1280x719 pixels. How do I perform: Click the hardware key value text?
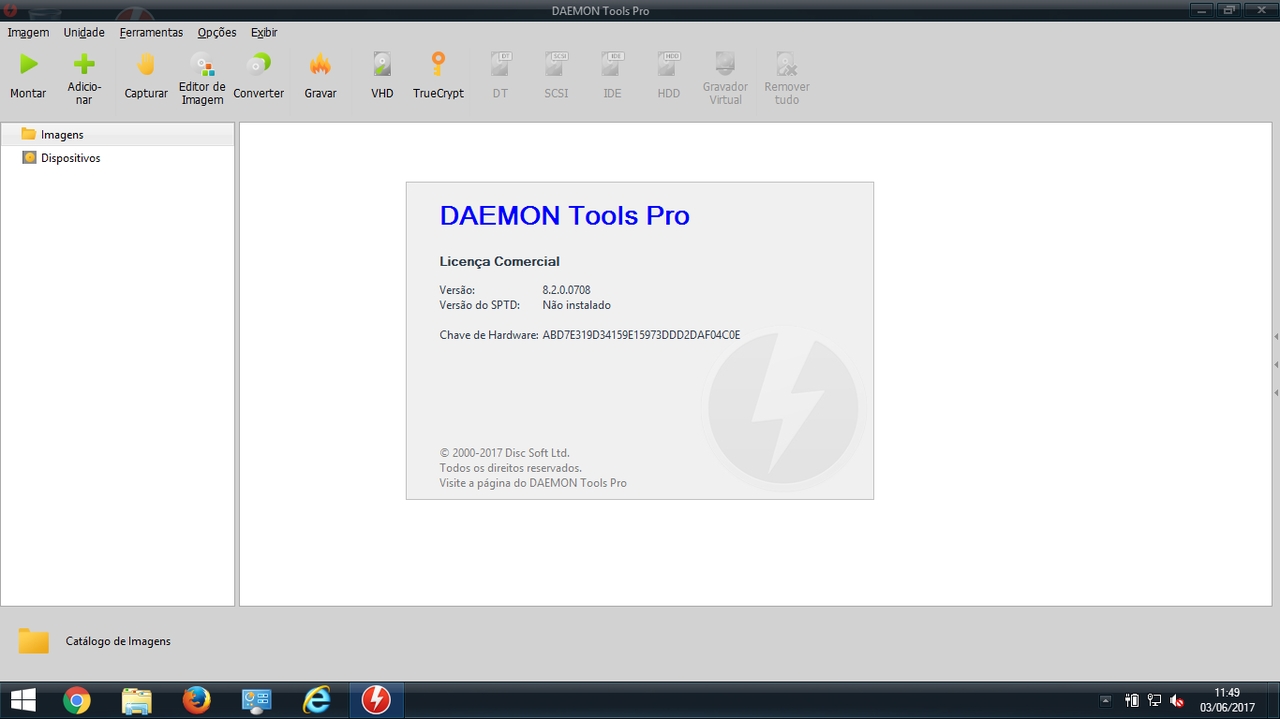(x=641, y=335)
